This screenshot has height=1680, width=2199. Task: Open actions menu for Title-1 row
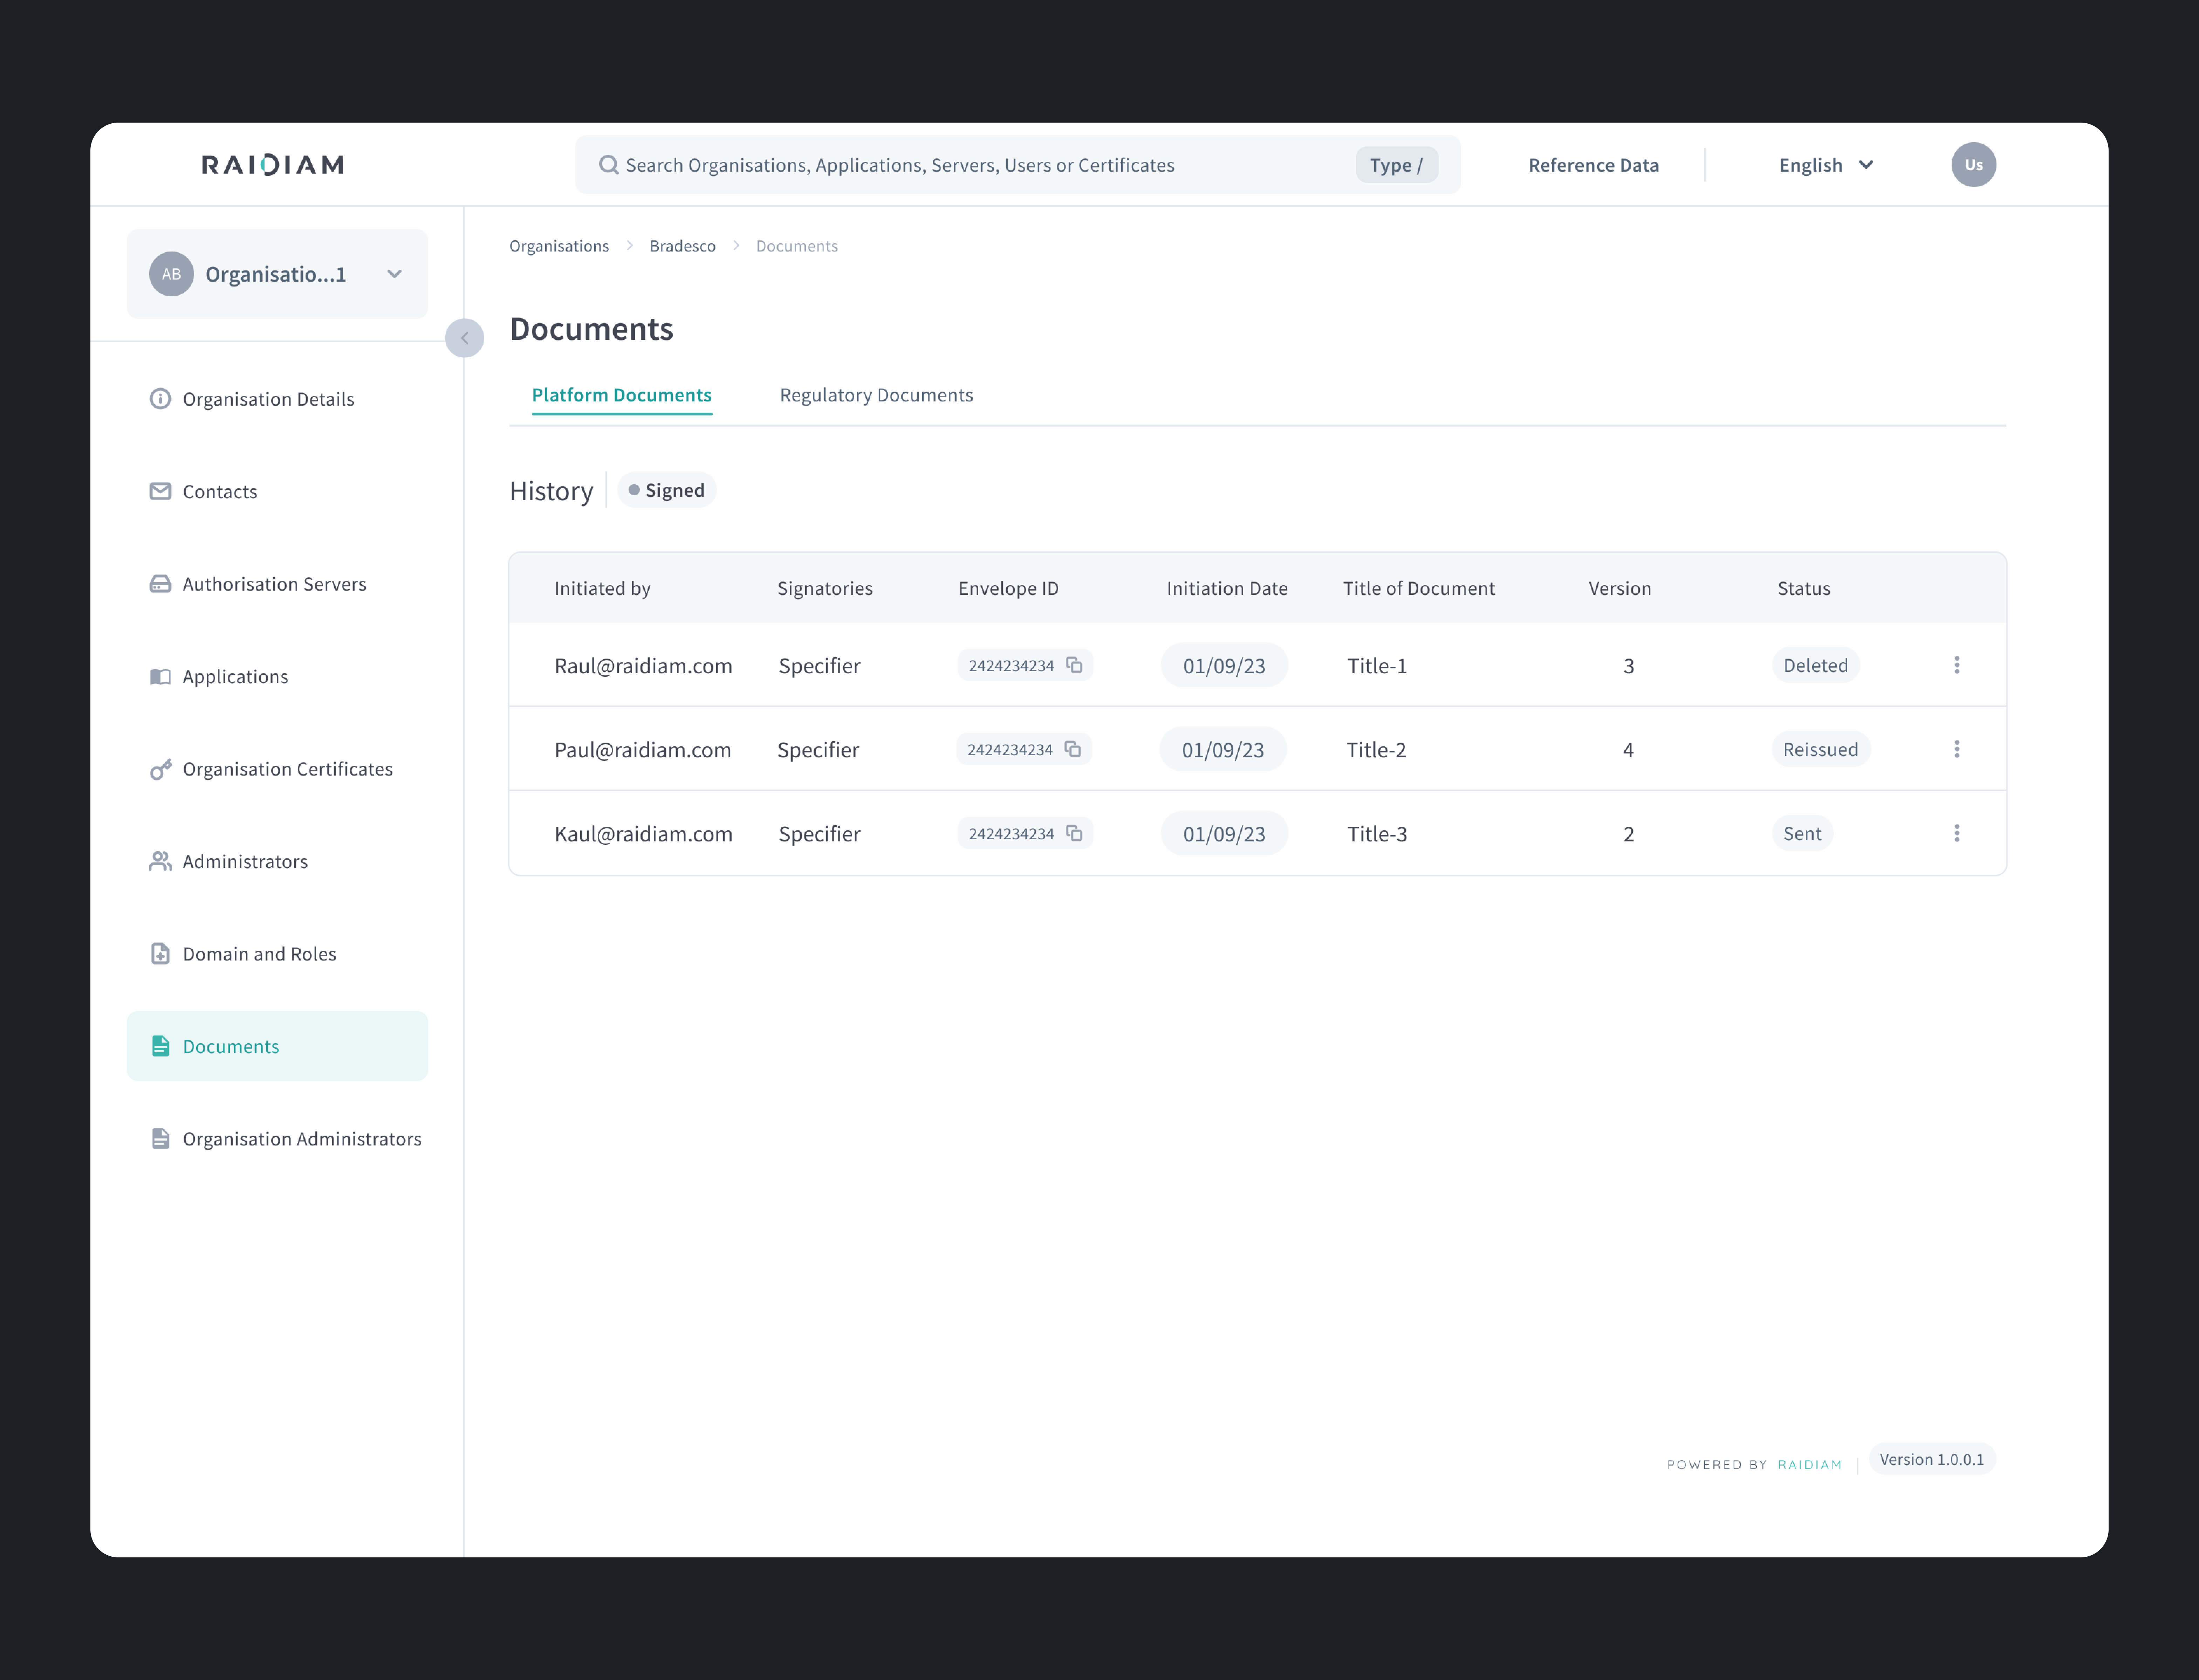click(1957, 665)
